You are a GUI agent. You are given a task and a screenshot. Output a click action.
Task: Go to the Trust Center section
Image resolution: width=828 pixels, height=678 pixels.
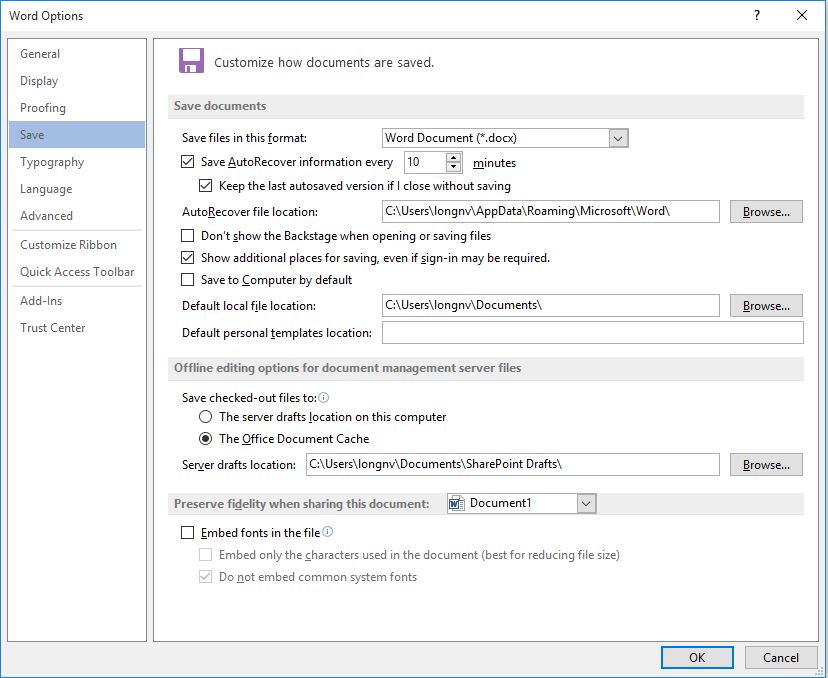click(53, 328)
